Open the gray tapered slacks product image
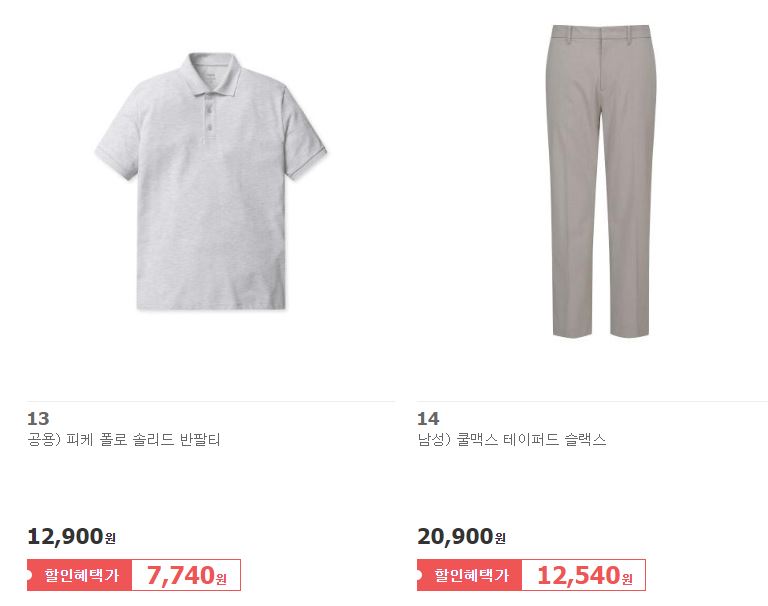 tap(600, 181)
